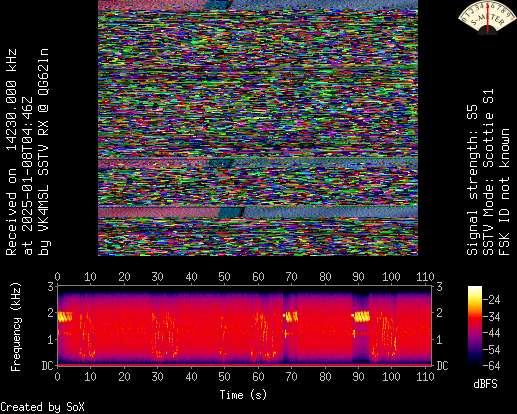
Task: Click the 'Created by SoX' credit
Action: point(42,407)
